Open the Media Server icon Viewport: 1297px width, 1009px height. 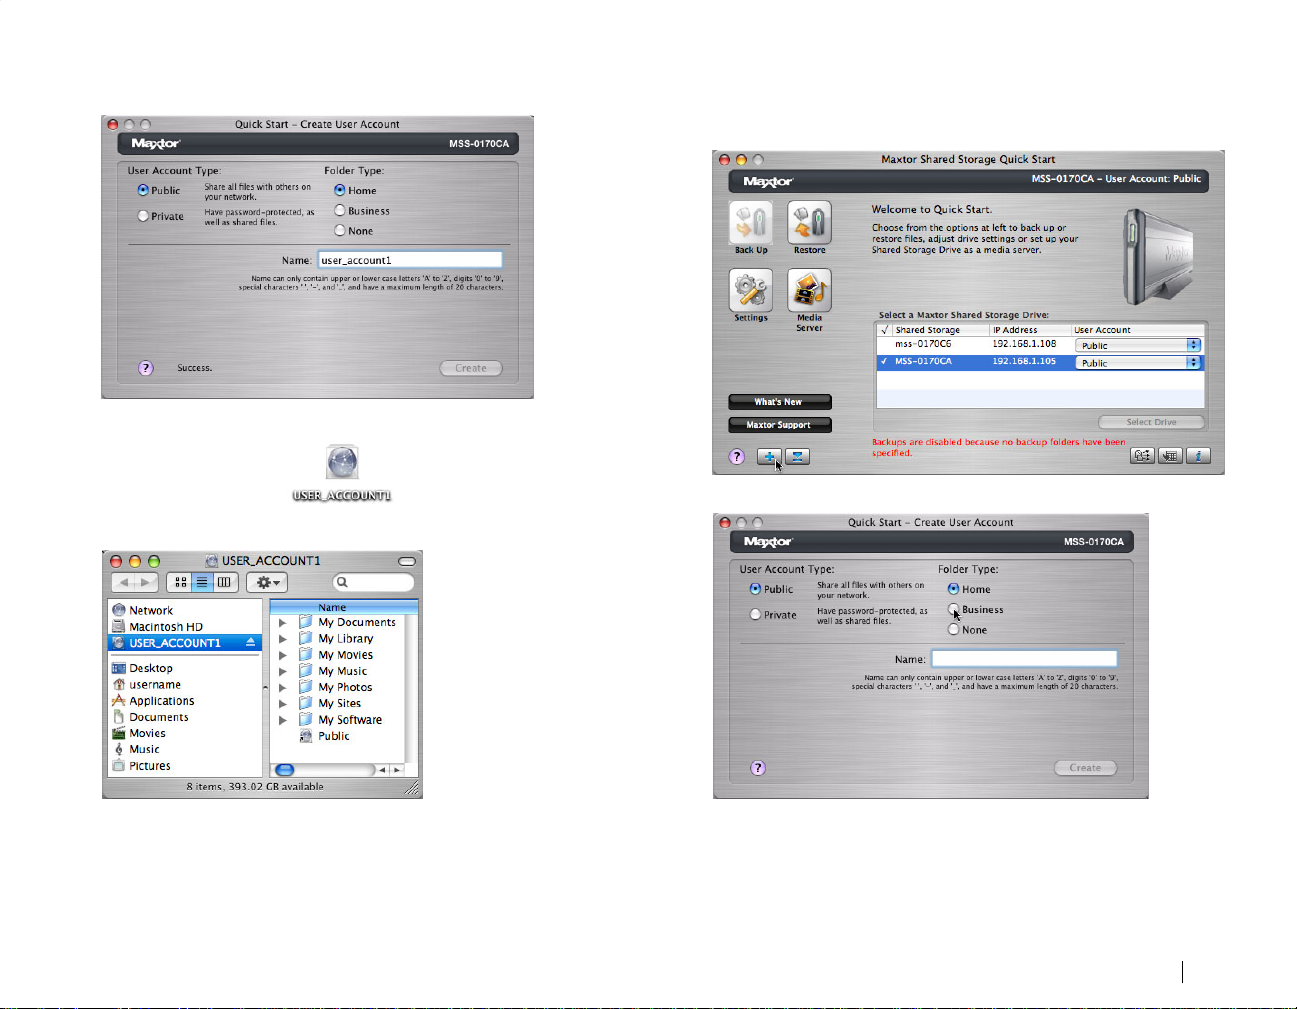coord(809,291)
